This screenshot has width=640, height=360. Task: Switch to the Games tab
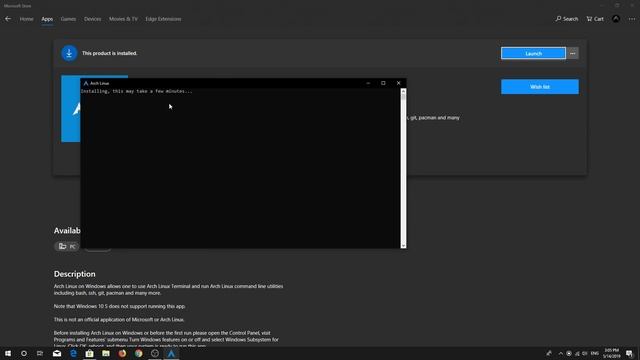tap(68, 19)
